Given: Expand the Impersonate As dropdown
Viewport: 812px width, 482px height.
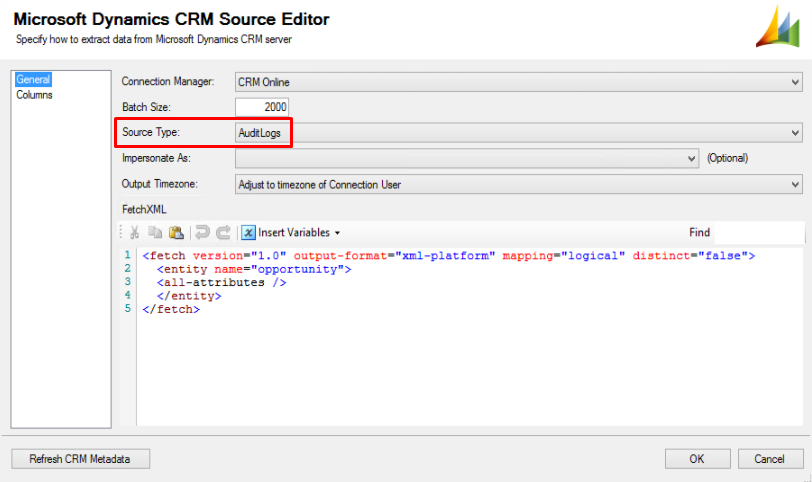Looking at the screenshot, I should coord(691,158).
